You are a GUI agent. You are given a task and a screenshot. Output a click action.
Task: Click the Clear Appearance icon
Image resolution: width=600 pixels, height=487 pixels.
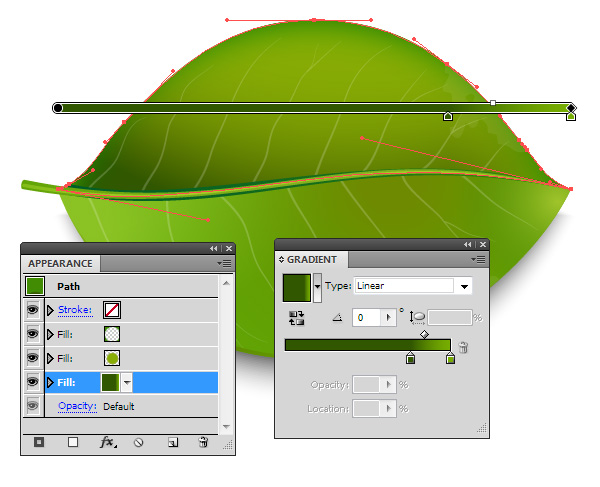click(x=139, y=442)
